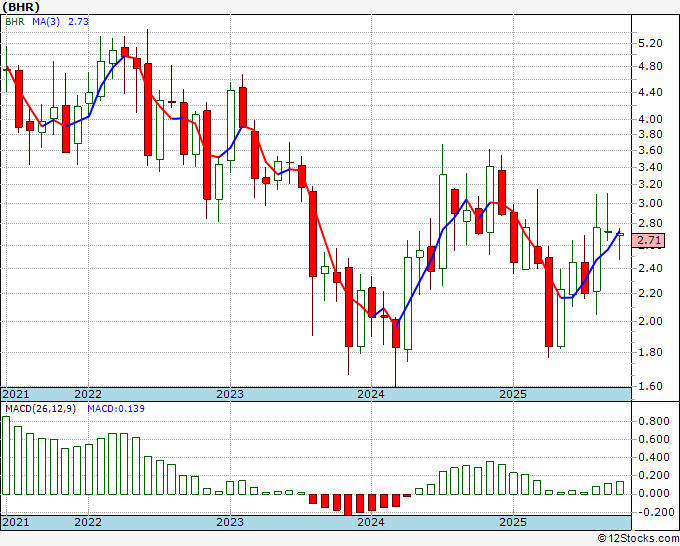Click 2024 on the MACD timeline

[x=371, y=522]
